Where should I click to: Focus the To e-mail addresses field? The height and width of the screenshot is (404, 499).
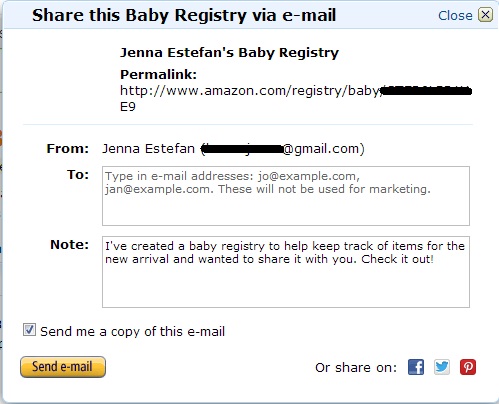coord(286,196)
